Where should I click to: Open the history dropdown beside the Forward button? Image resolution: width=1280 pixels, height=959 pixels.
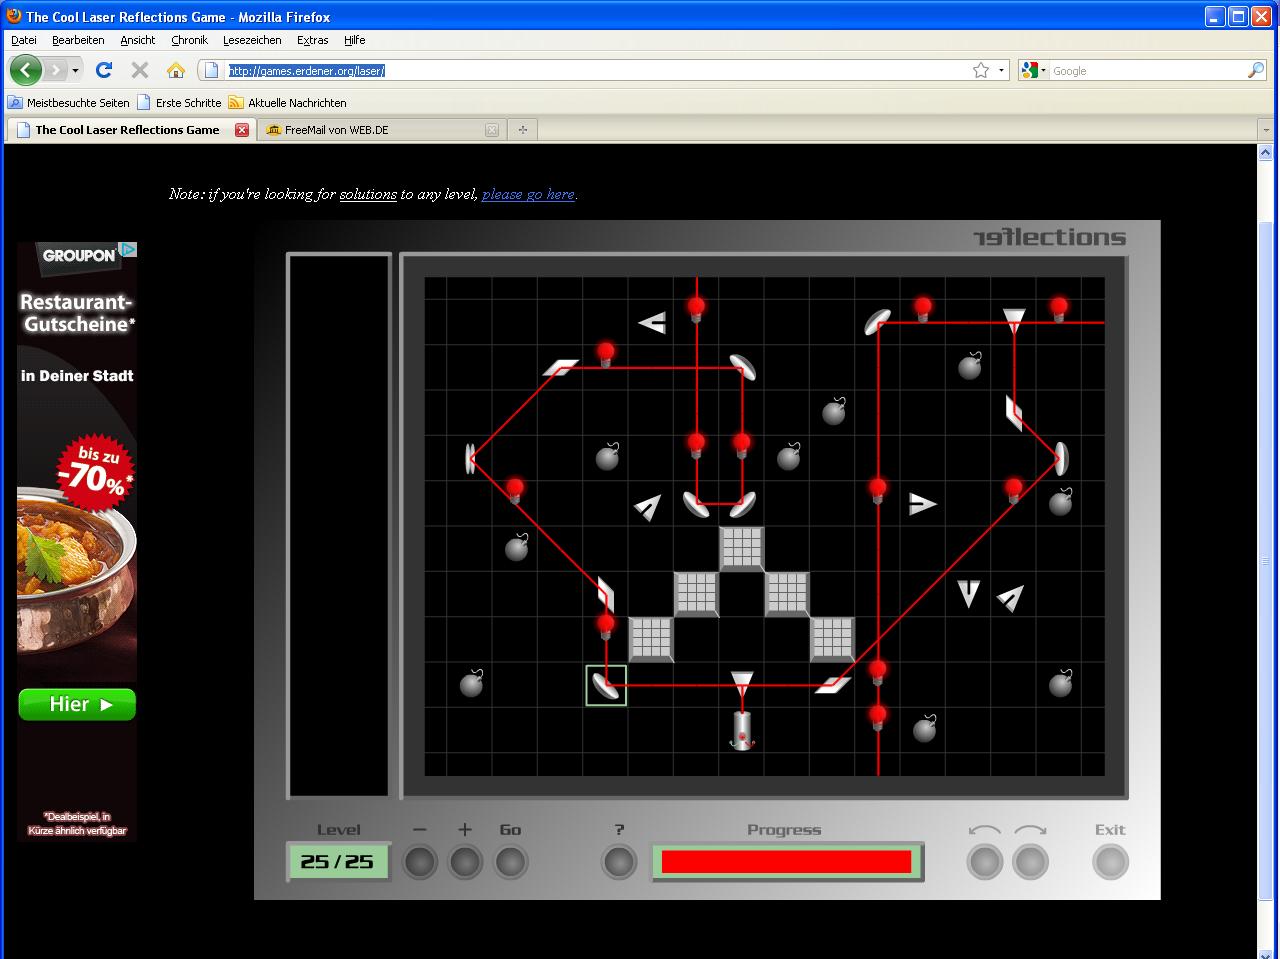coord(76,71)
